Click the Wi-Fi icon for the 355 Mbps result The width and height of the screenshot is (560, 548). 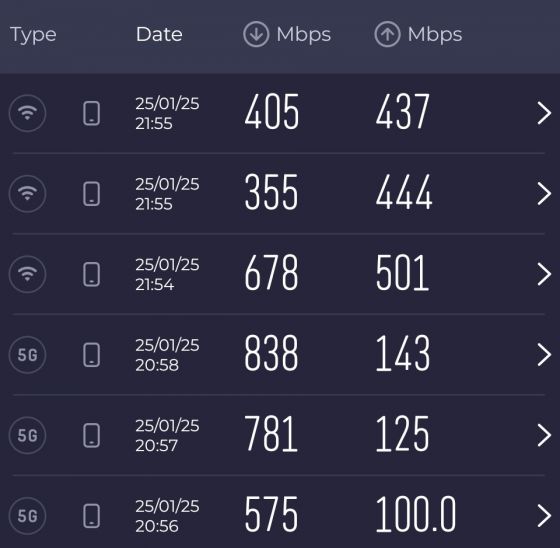(28, 194)
